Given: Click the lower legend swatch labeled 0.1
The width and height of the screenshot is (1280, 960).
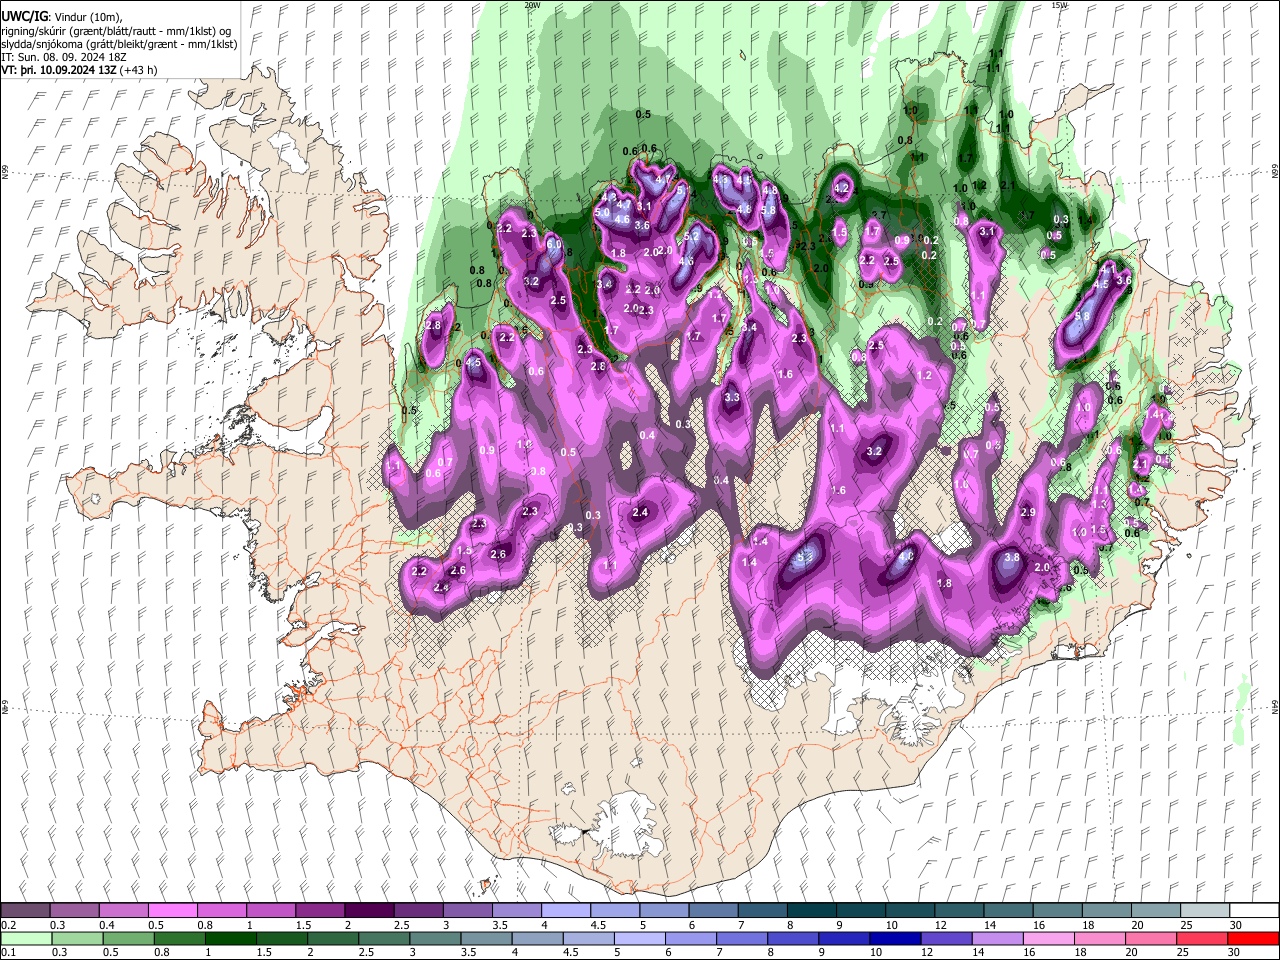Looking at the screenshot, I should point(27,938).
